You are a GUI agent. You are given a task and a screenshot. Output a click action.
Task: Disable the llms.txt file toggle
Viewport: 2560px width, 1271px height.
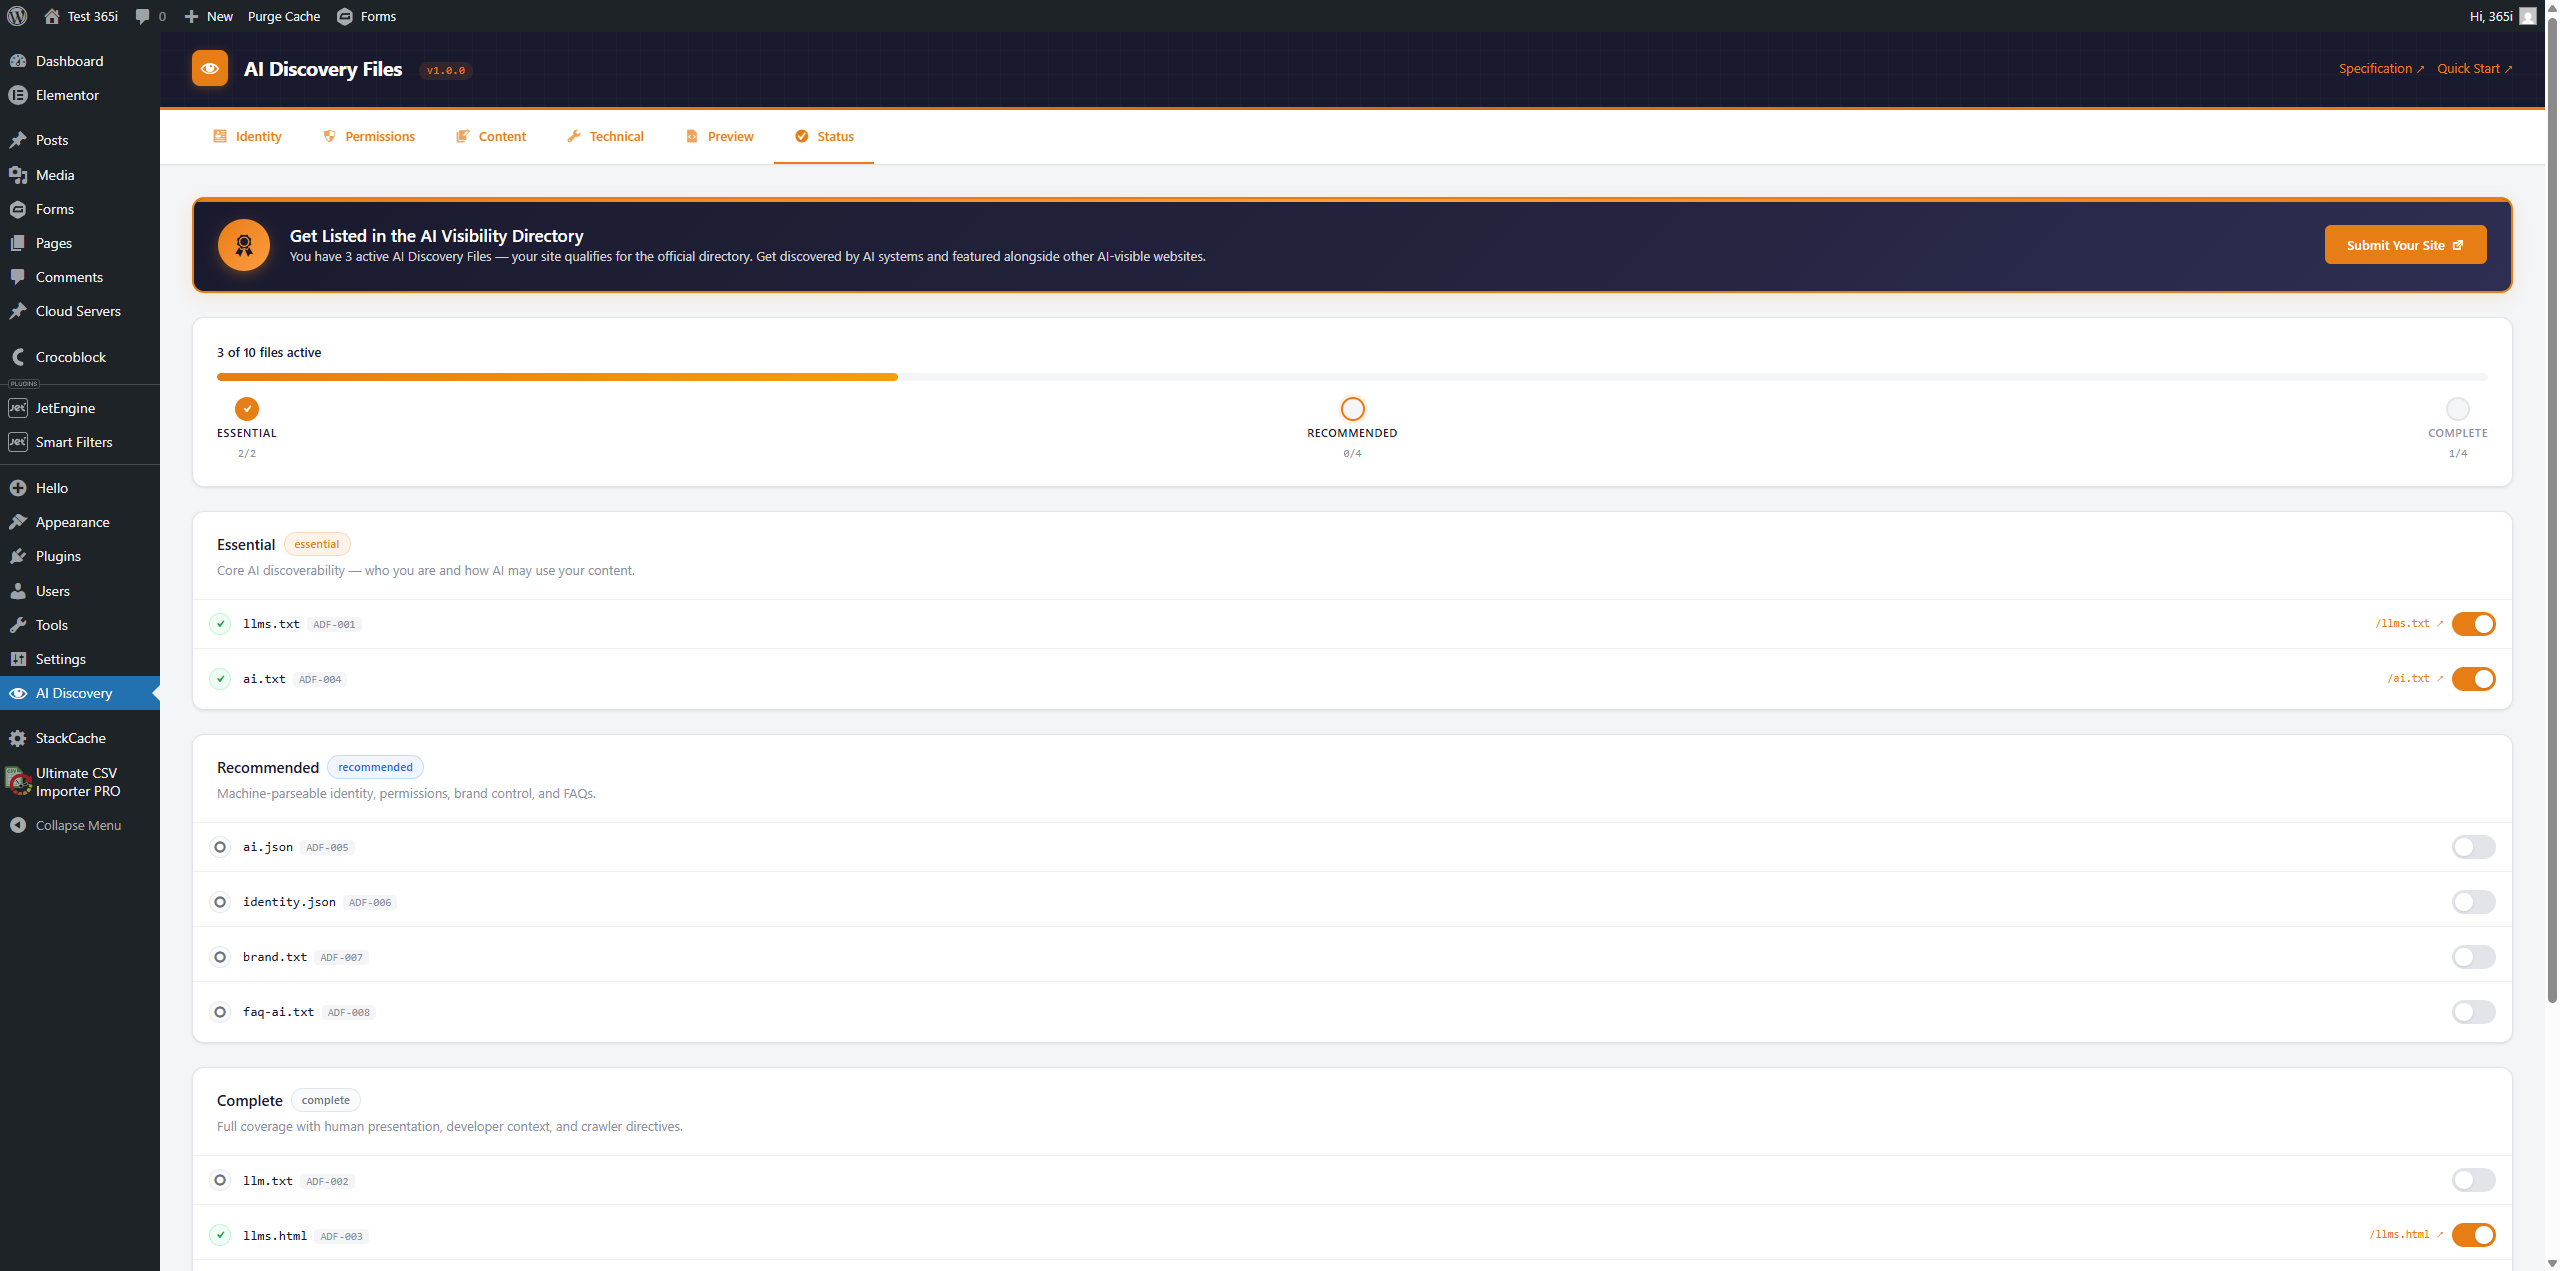pos(2473,623)
